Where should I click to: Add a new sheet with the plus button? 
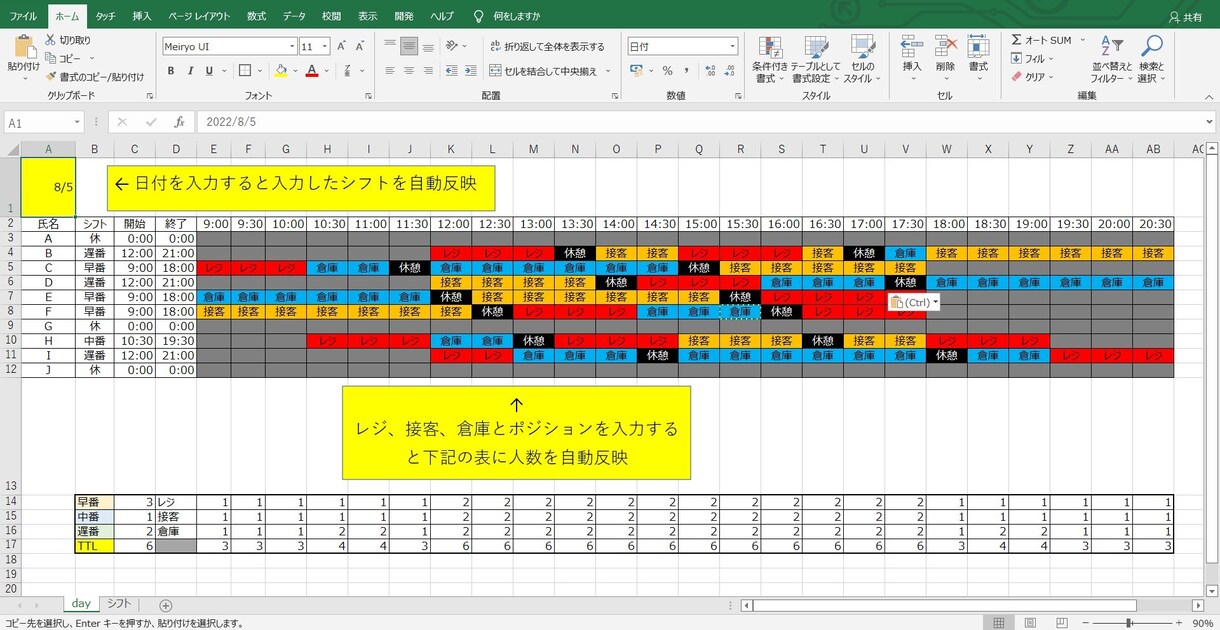pyautogui.click(x=166, y=605)
